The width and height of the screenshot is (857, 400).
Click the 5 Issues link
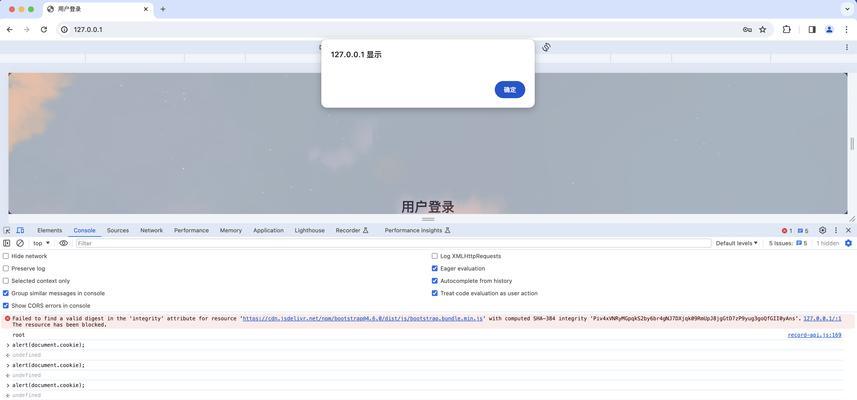pos(788,243)
